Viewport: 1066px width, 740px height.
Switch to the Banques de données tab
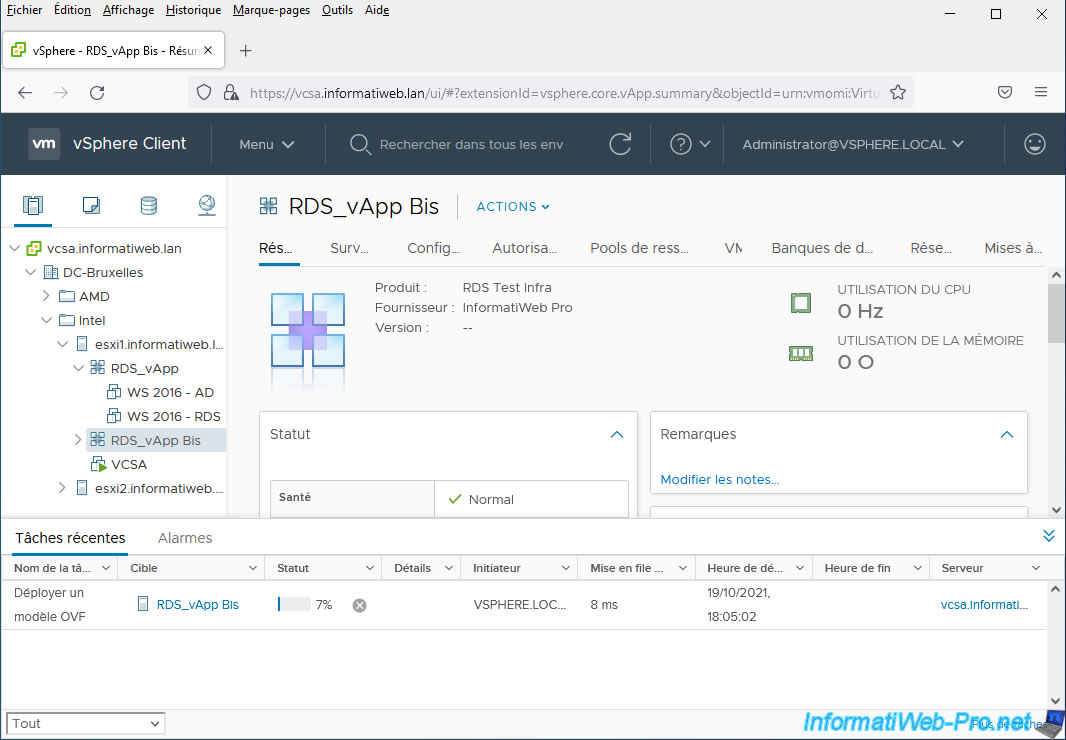[x=823, y=248]
